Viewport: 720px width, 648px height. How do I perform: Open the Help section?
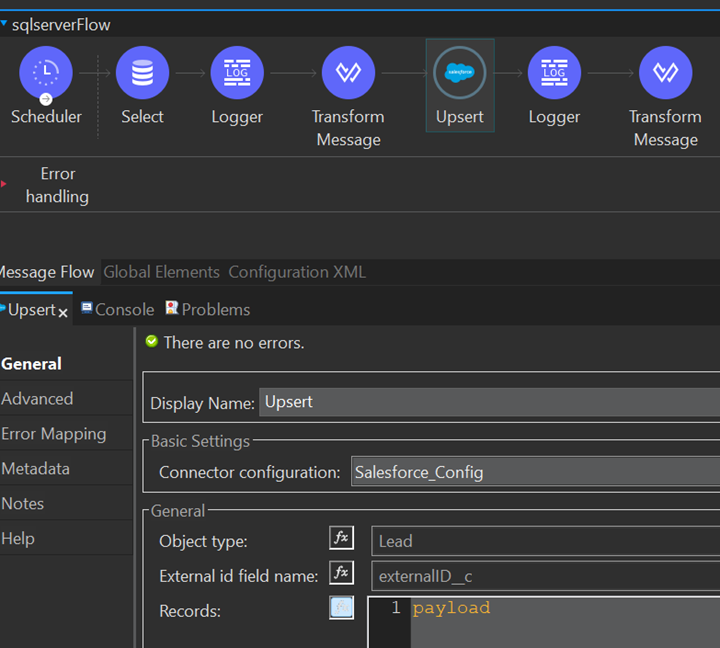tap(17, 538)
